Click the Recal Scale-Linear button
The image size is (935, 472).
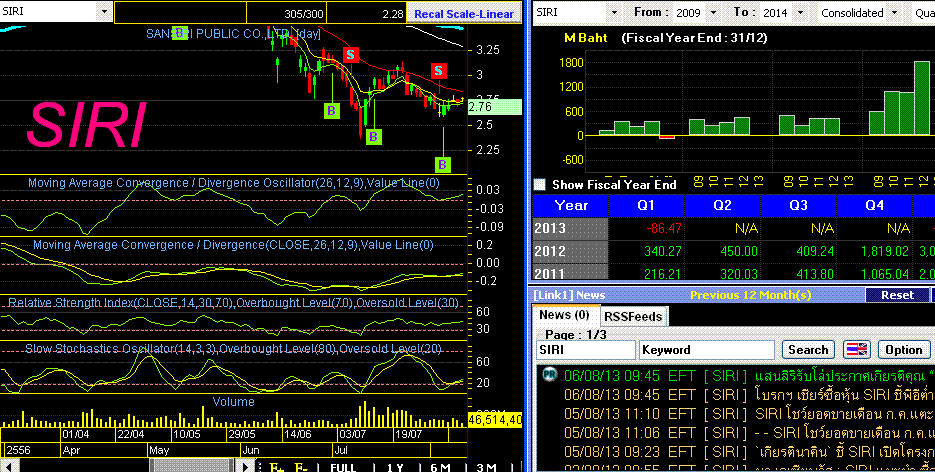(463, 14)
